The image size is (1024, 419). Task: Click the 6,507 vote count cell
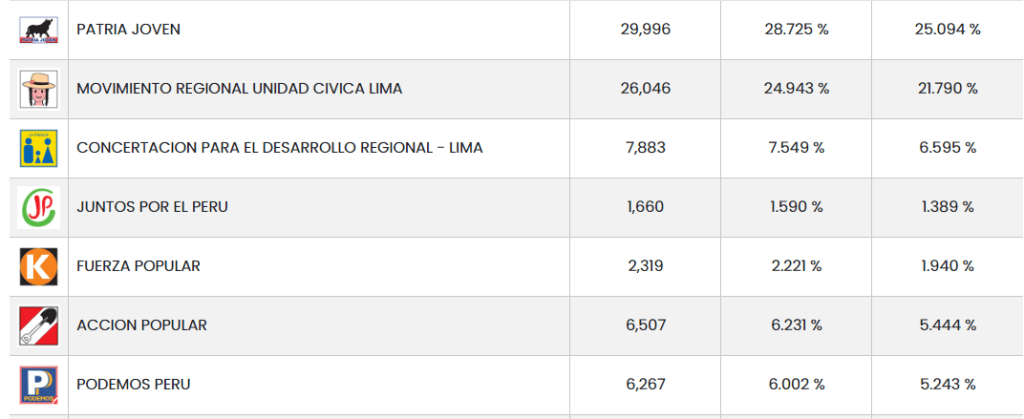pyautogui.click(x=645, y=325)
